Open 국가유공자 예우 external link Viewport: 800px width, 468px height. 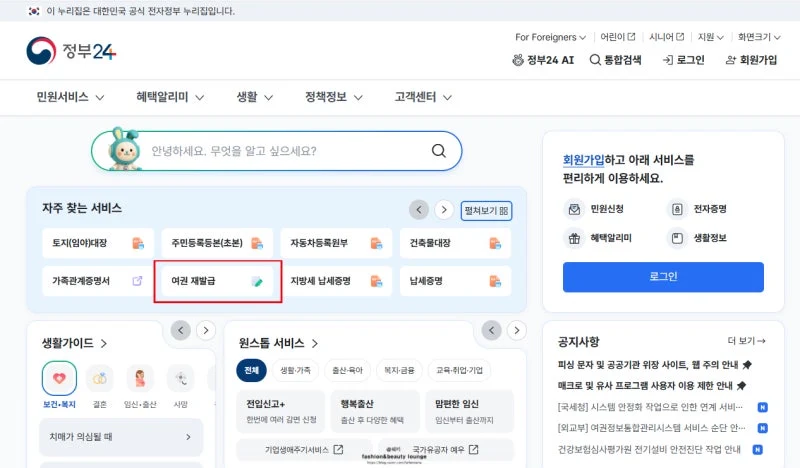(445, 450)
